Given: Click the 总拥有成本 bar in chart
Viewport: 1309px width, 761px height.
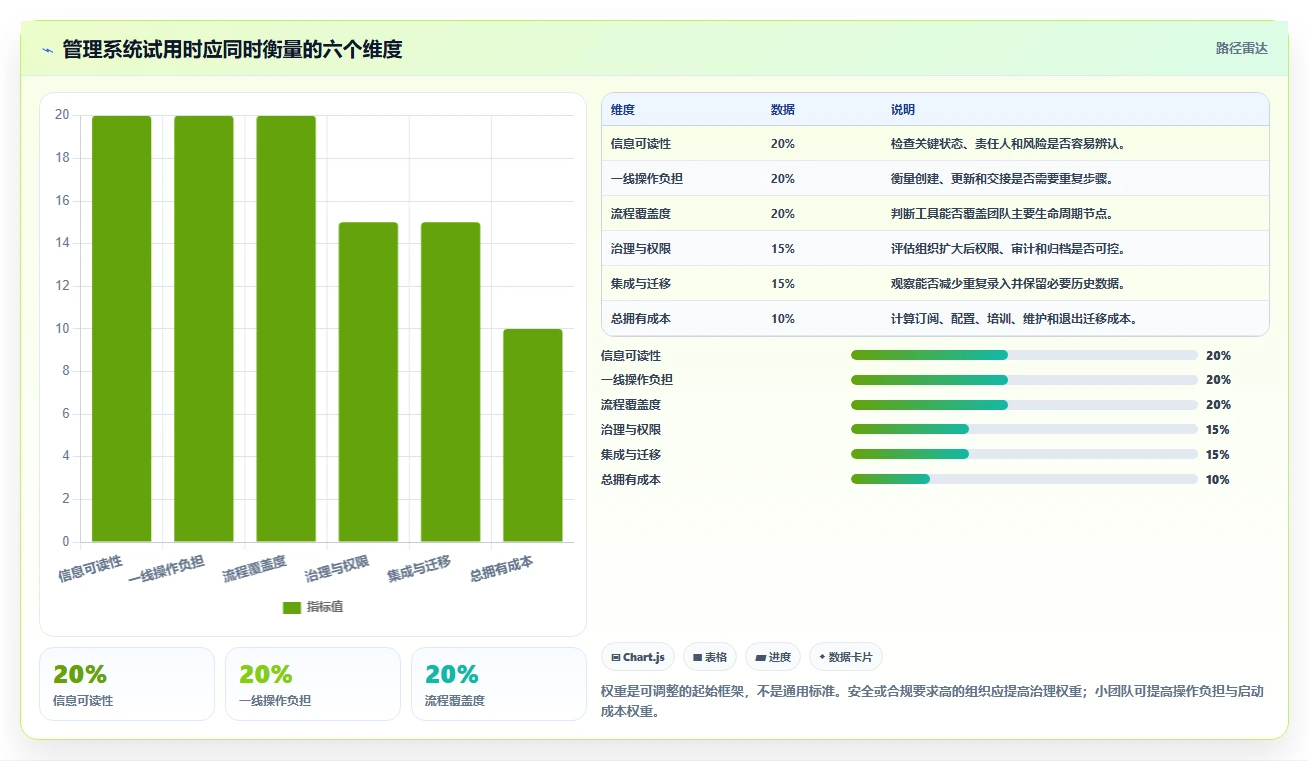Looking at the screenshot, I should pos(533,435).
